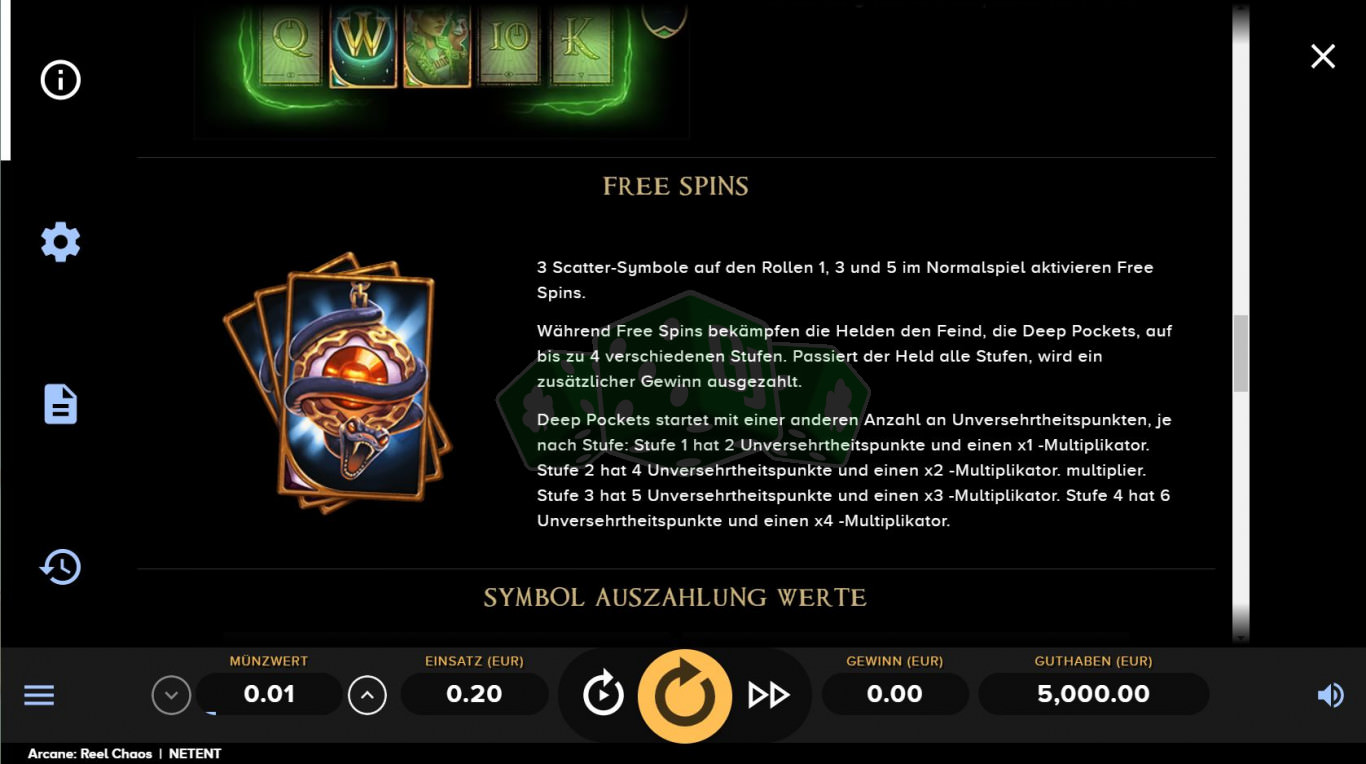Enable quick spin fast-forward icon
The width and height of the screenshot is (1366, 764).
click(769, 695)
